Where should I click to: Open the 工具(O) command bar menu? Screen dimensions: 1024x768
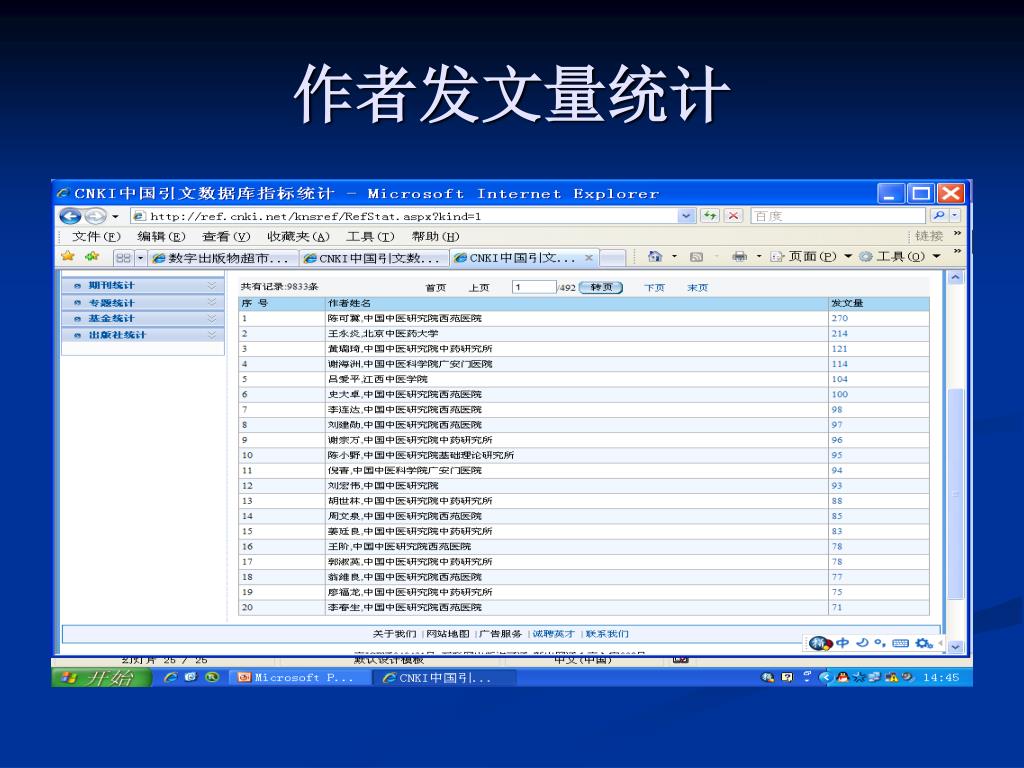(900, 257)
